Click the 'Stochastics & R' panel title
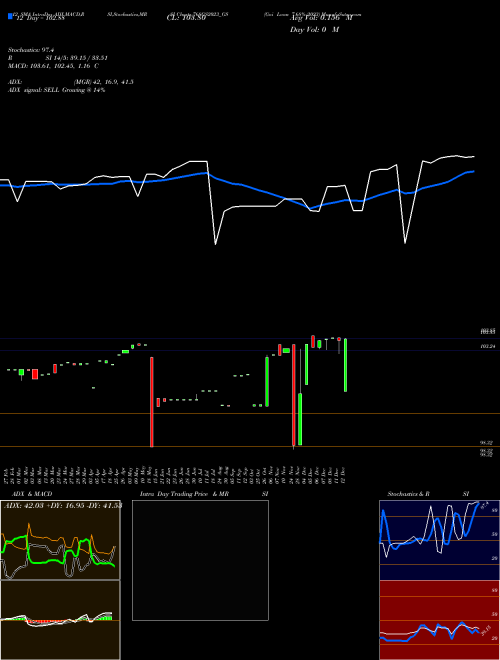This screenshot has width=500, height=660. click(408, 494)
